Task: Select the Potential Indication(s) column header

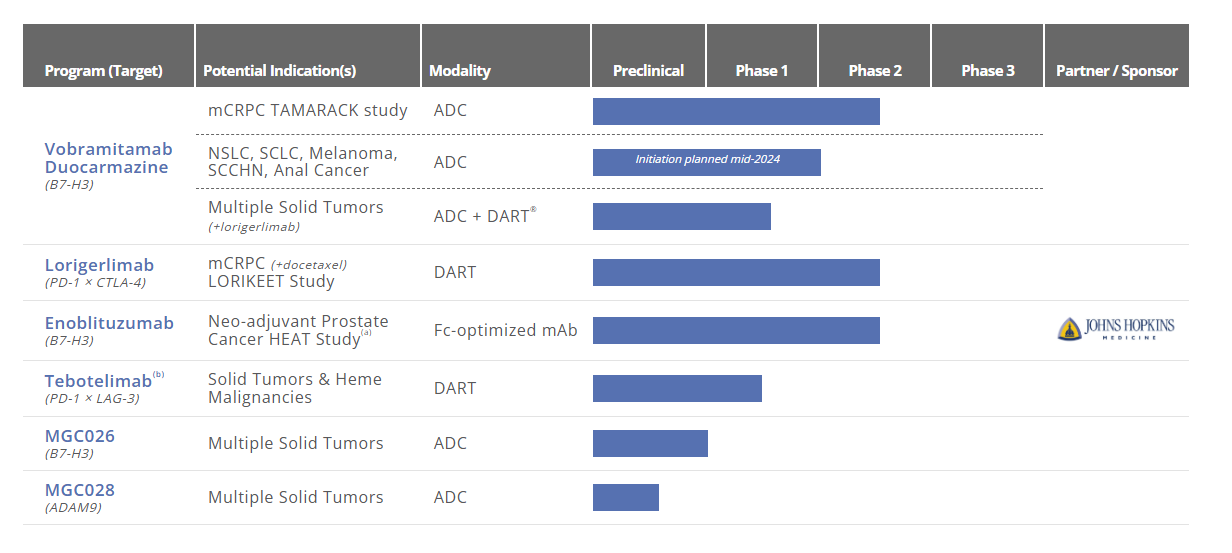Action: [x=279, y=71]
